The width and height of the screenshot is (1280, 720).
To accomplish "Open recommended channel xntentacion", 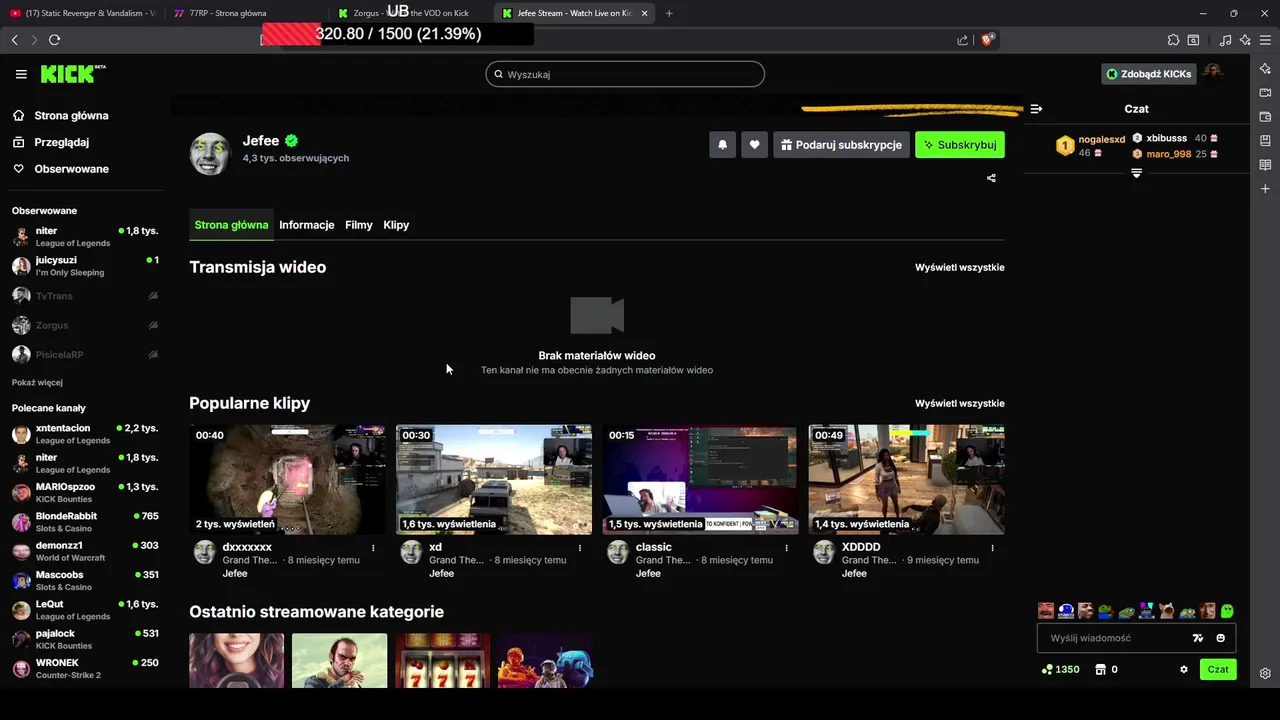I will coord(84,434).
